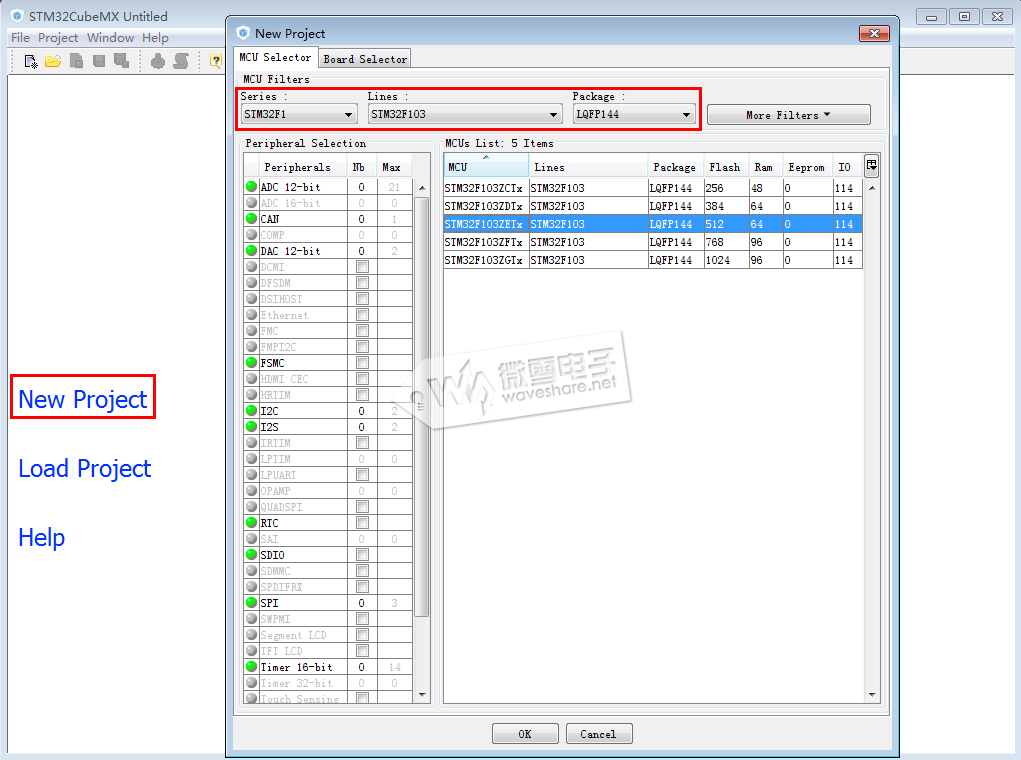Click the green status icon for DAC 12-bit
This screenshot has height=760, width=1021.
click(x=251, y=250)
